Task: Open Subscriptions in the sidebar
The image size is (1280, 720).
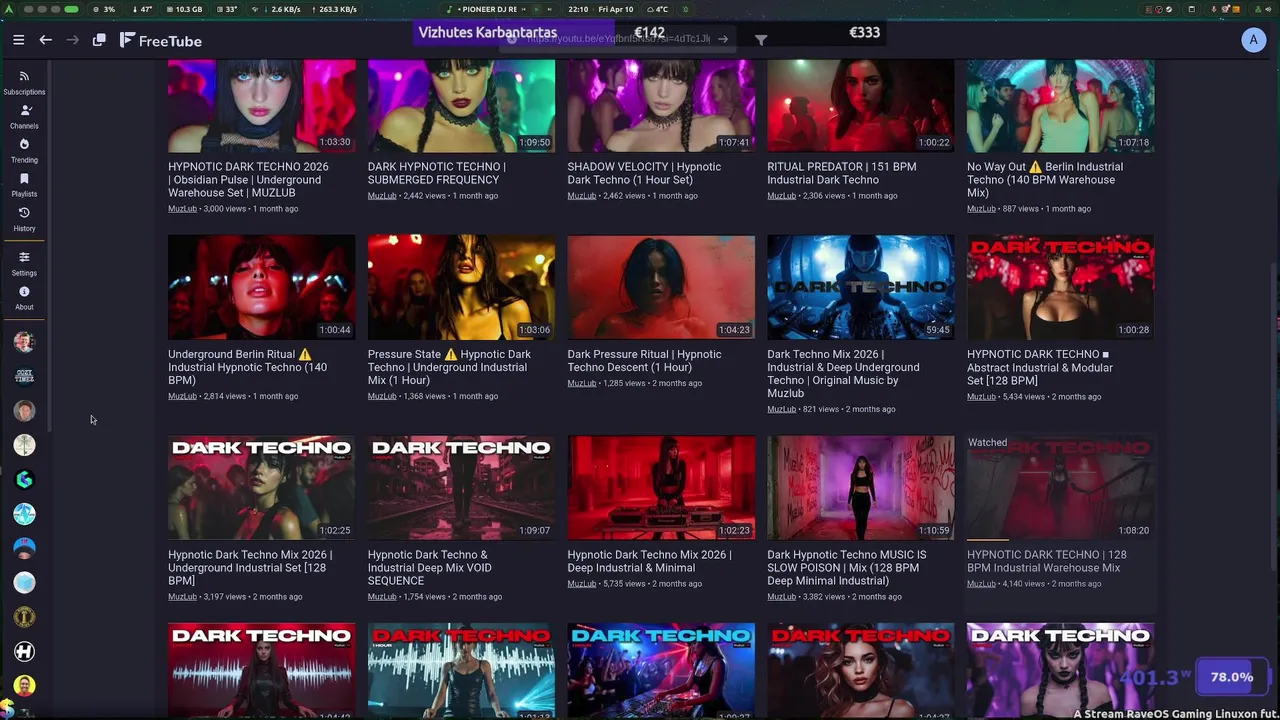Action: pyautogui.click(x=24, y=83)
